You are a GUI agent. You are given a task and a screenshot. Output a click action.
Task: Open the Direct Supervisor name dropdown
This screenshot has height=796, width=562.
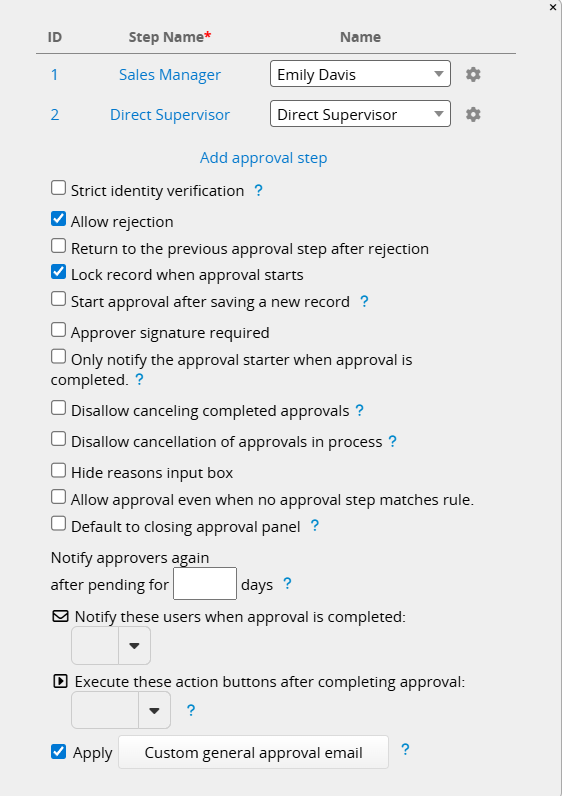pos(360,114)
